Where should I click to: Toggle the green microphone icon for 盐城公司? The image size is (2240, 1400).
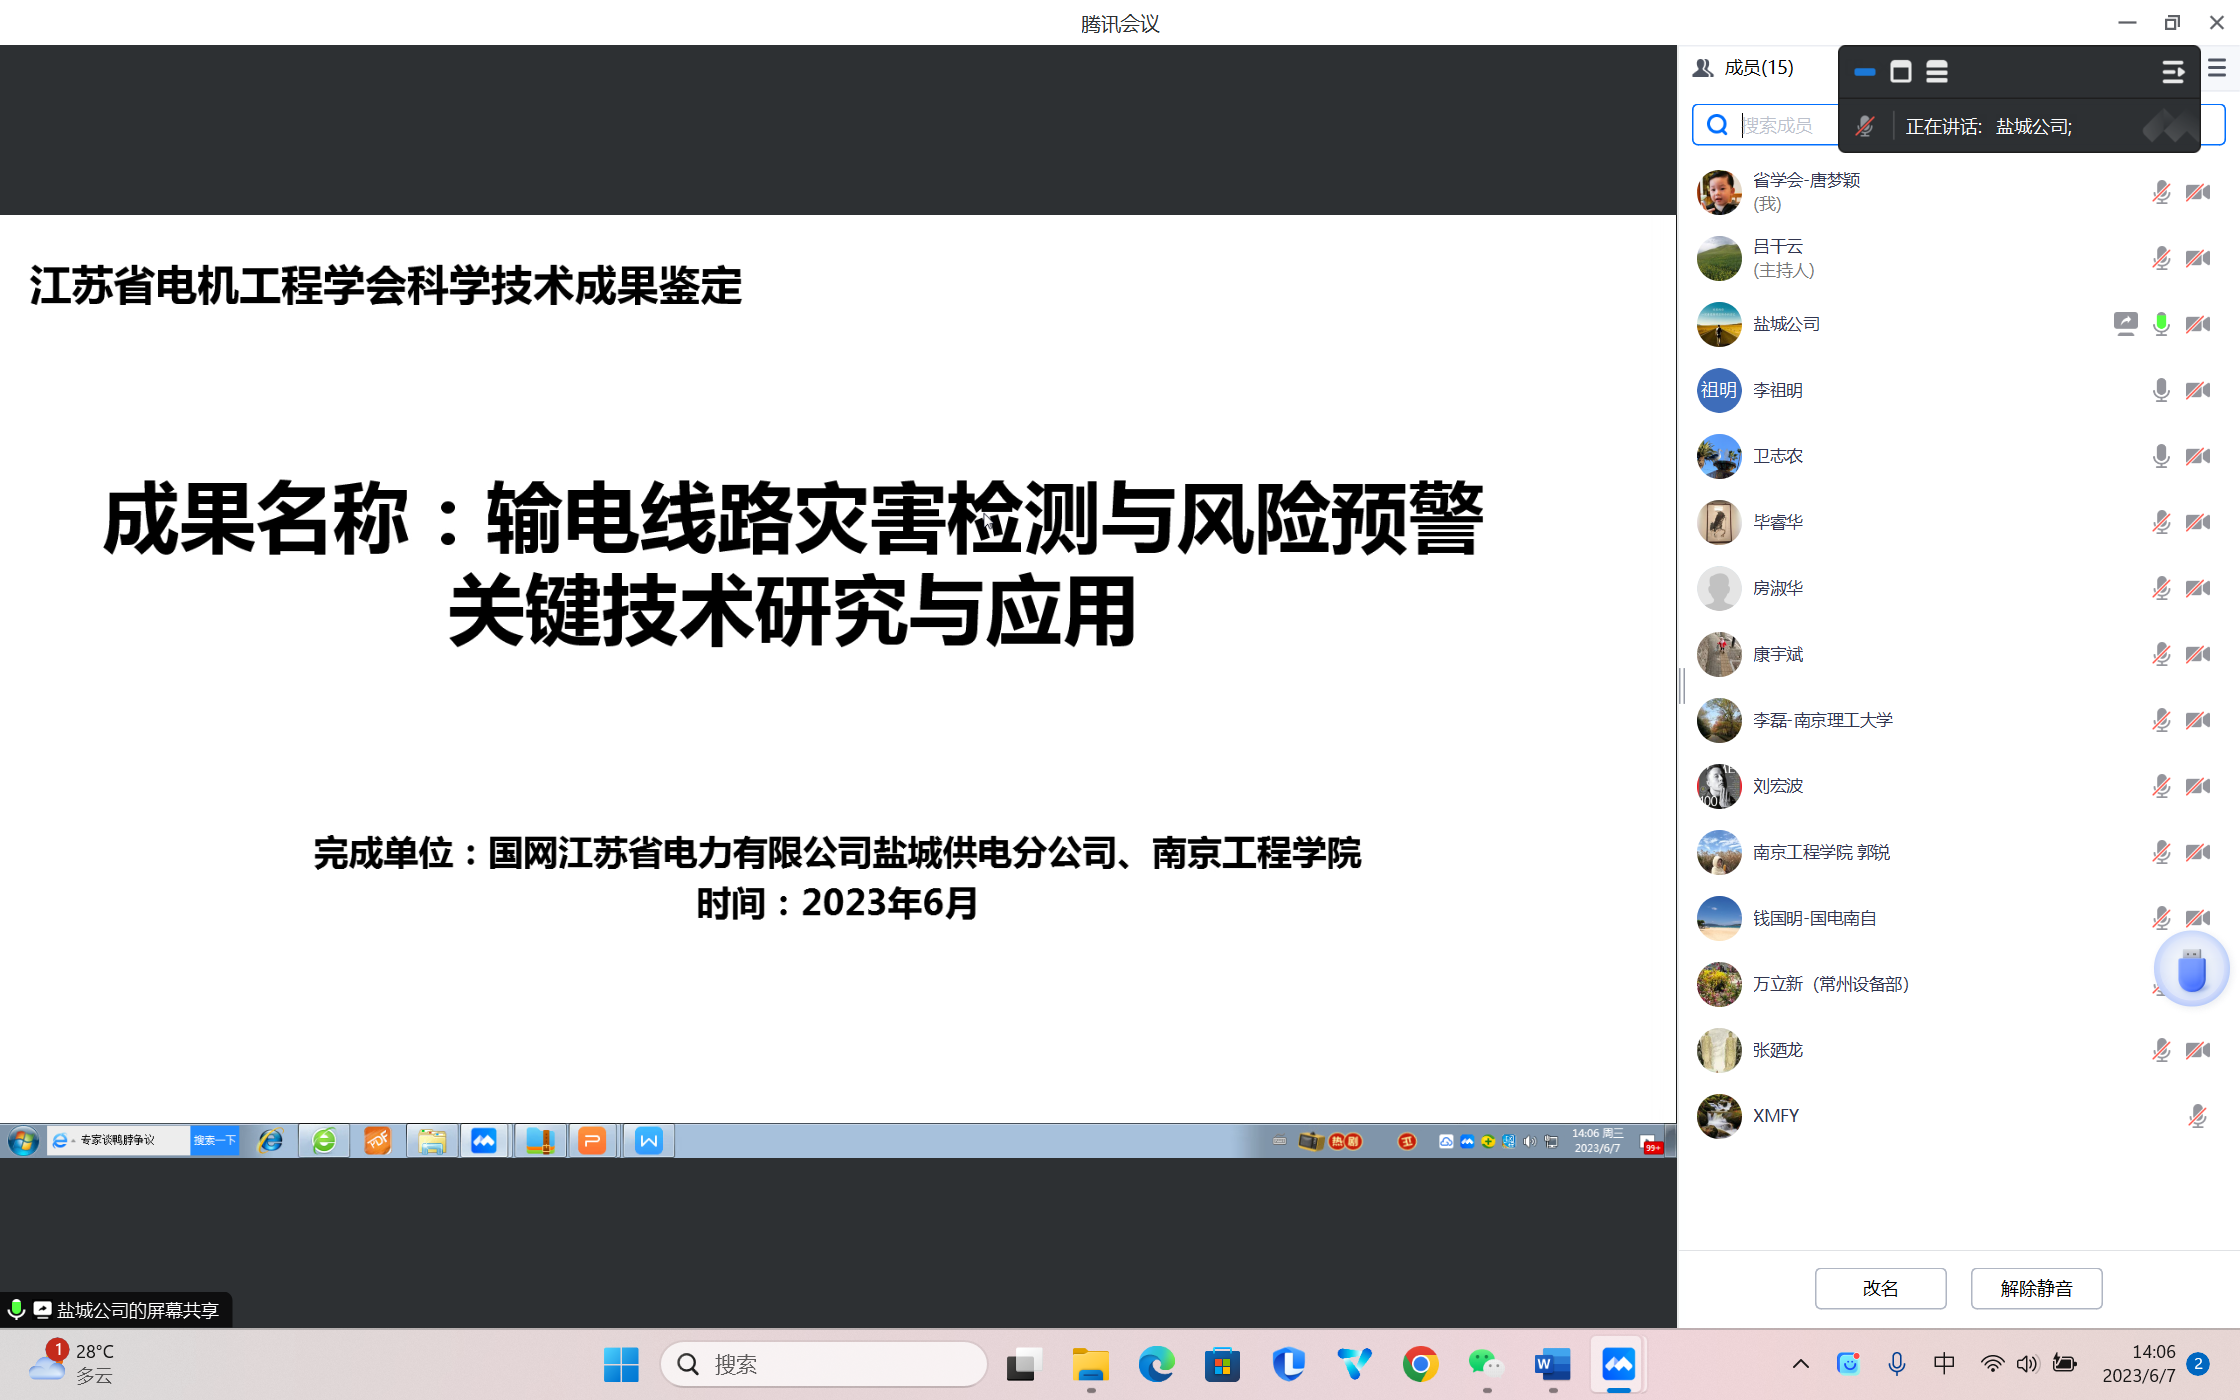(2161, 324)
